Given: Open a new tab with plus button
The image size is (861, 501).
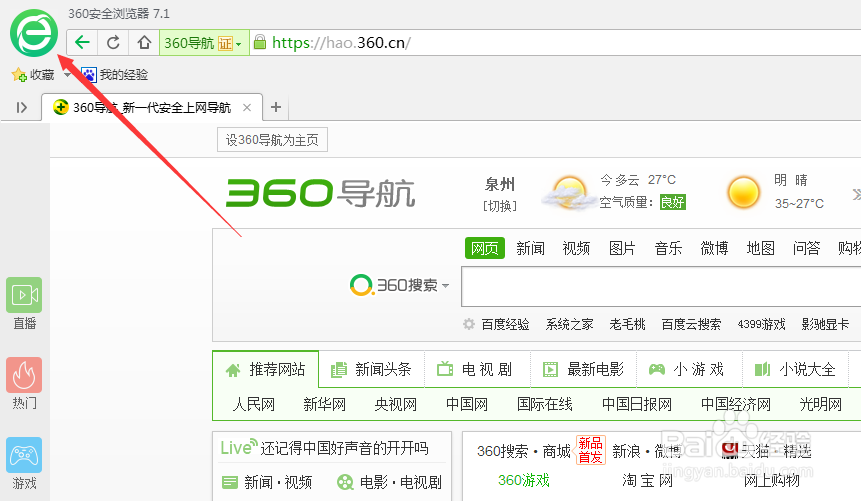Looking at the screenshot, I should click(x=276, y=107).
